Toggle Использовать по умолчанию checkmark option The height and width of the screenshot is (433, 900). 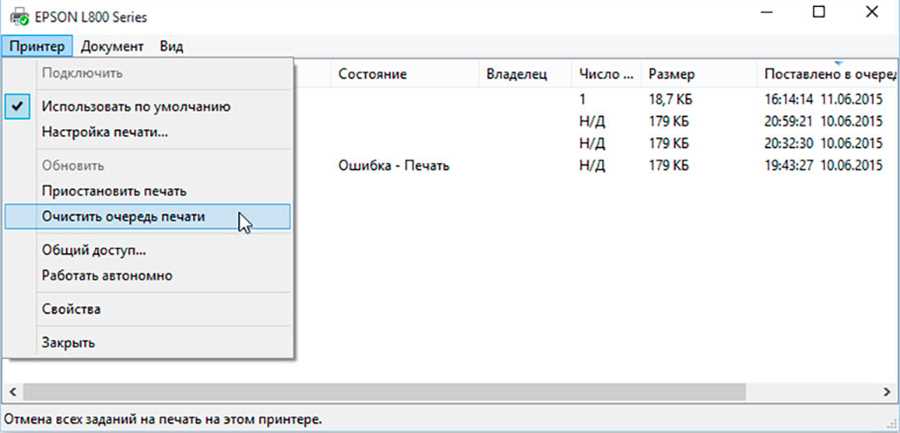[136, 106]
